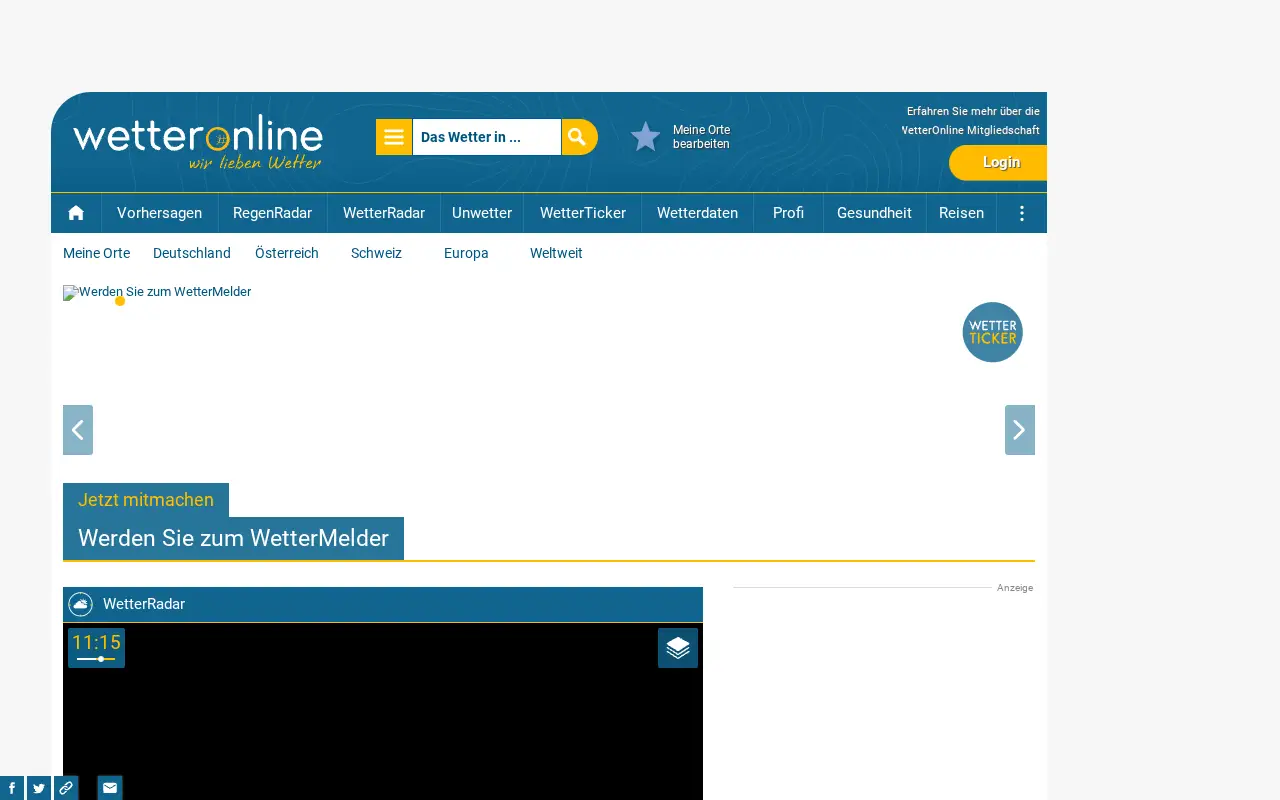Click the radar time slider under 11:15
Viewport: 1280px width, 800px height.
pos(96,659)
